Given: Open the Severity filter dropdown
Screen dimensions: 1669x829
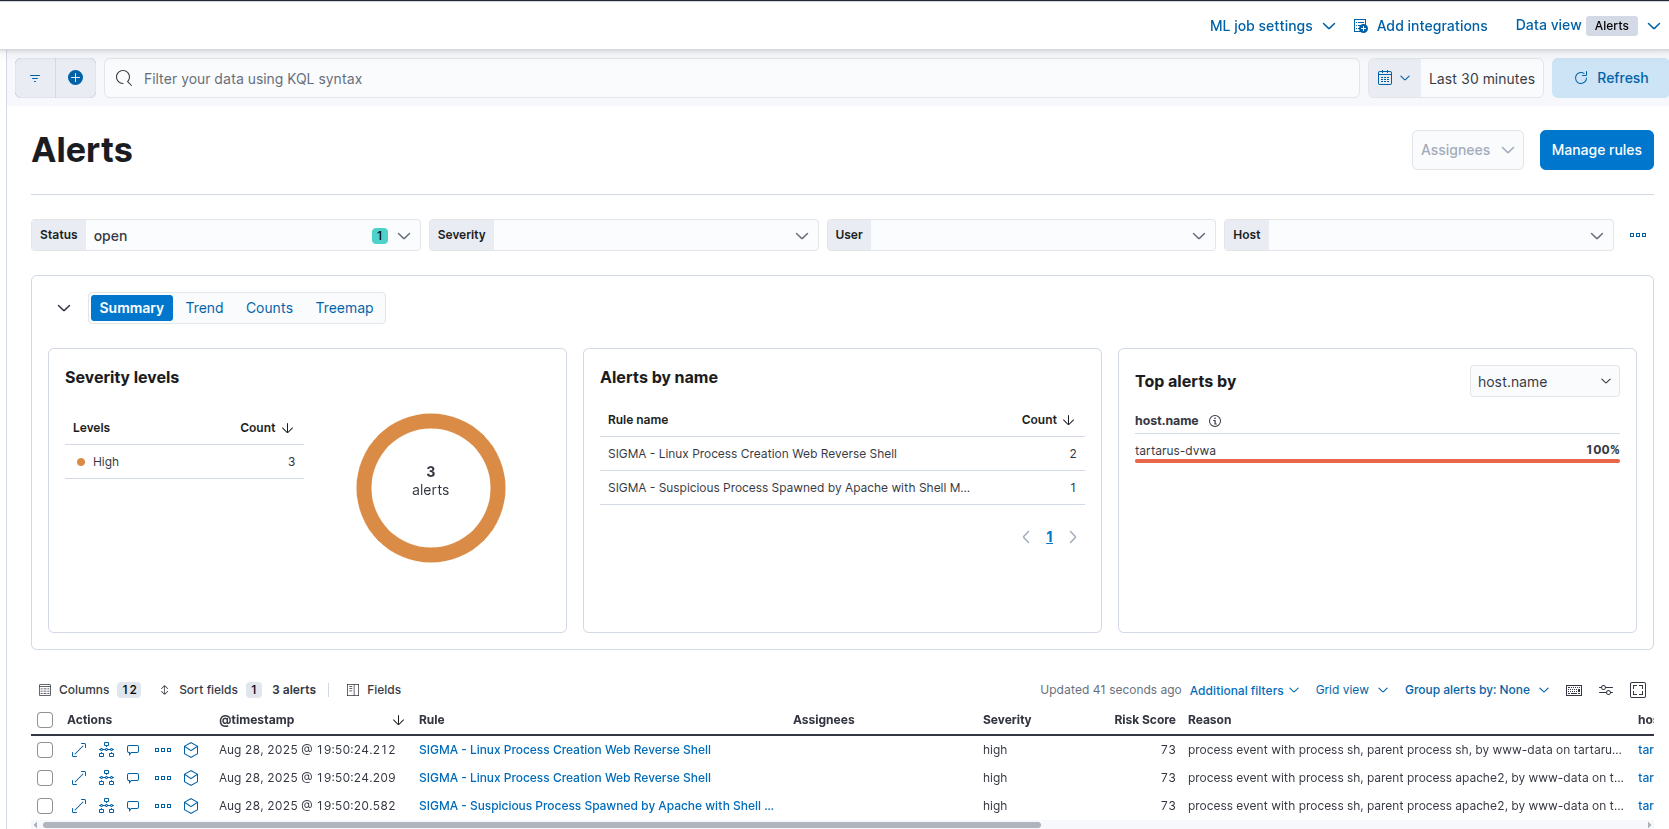Looking at the screenshot, I should tap(623, 235).
